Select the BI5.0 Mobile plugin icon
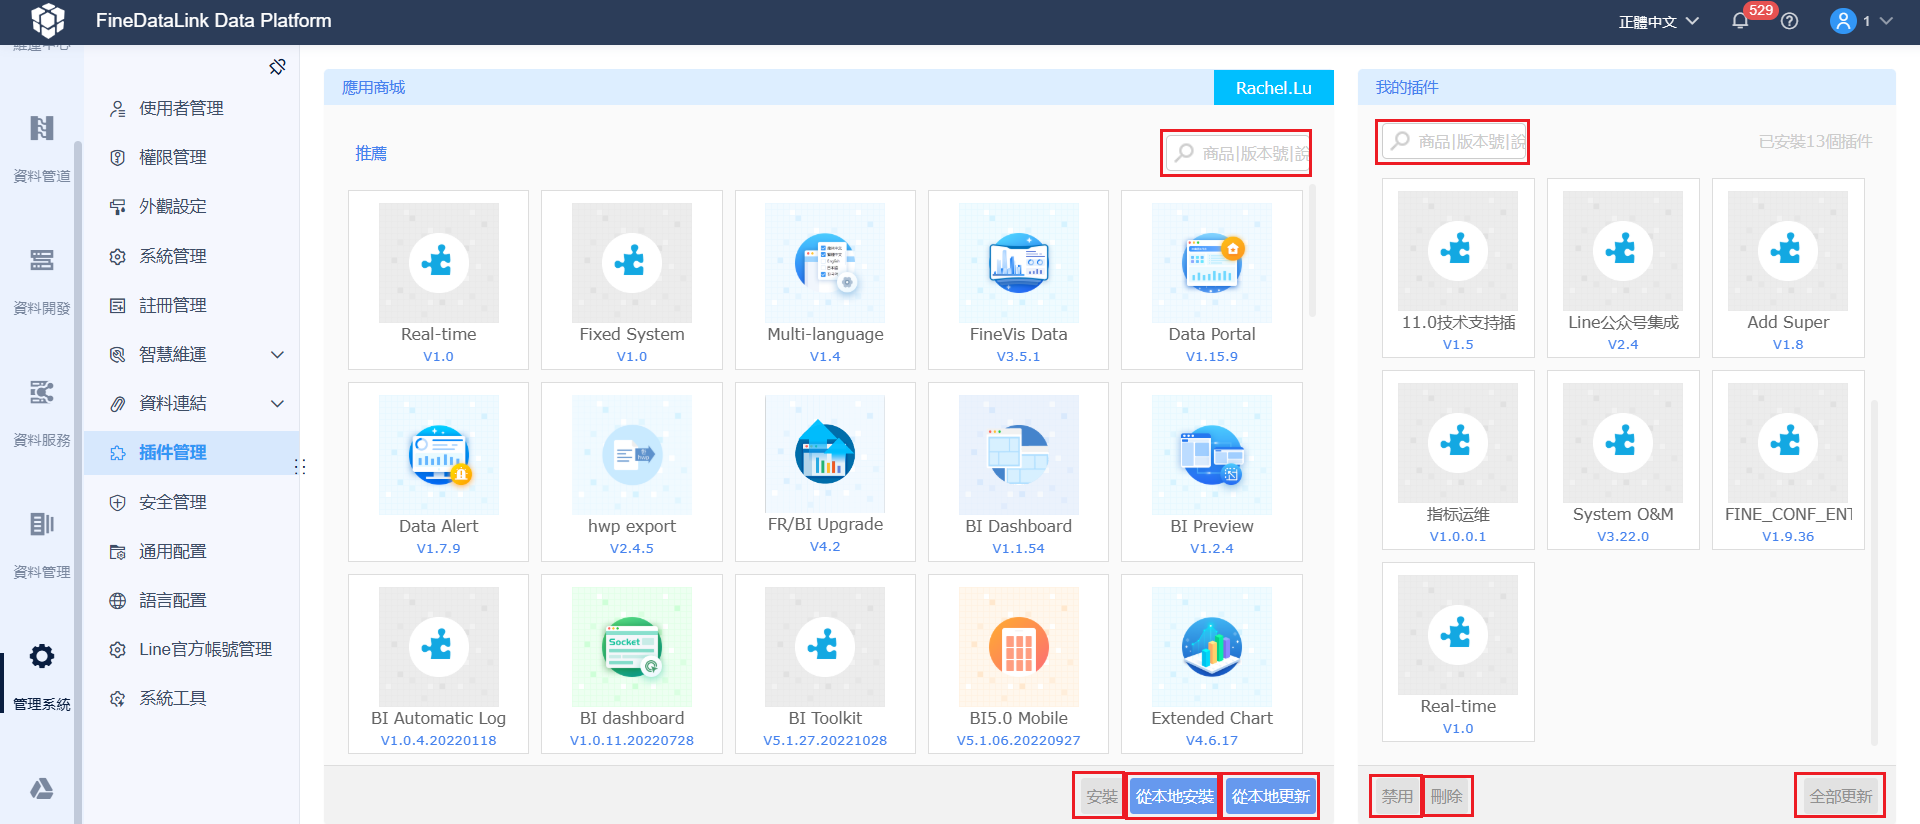This screenshot has height=824, width=1920. click(x=1018, y=647)
